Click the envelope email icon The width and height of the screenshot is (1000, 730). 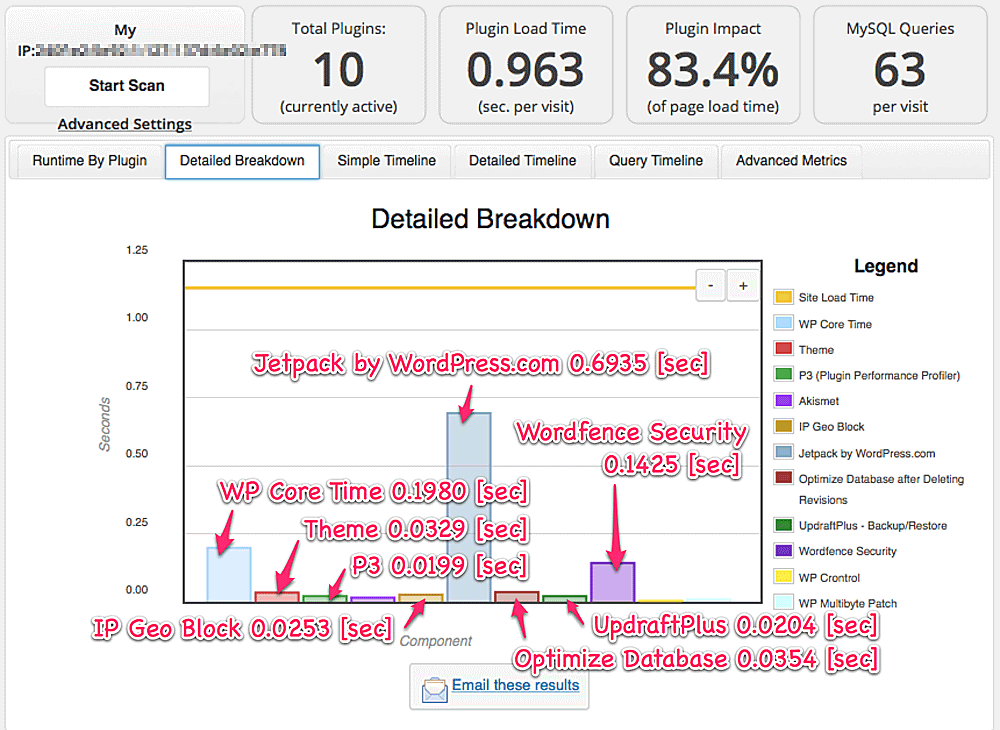[434, 689]
